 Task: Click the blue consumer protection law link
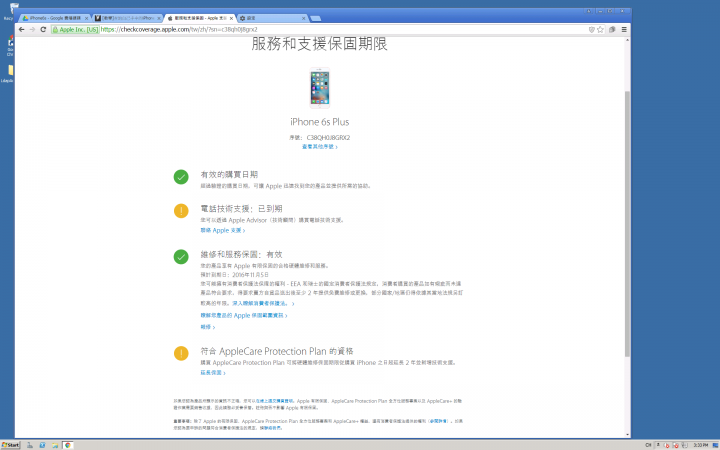click(x=263, y=304)
